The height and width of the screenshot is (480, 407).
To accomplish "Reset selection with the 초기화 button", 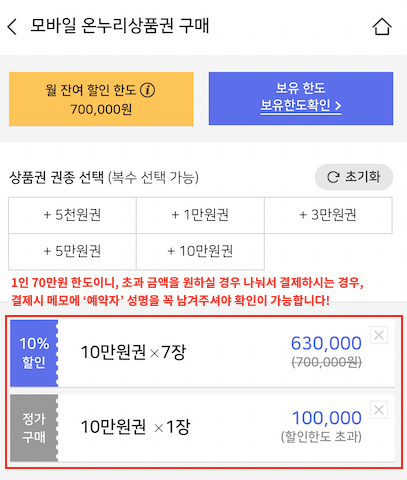I will coord(354,177).
